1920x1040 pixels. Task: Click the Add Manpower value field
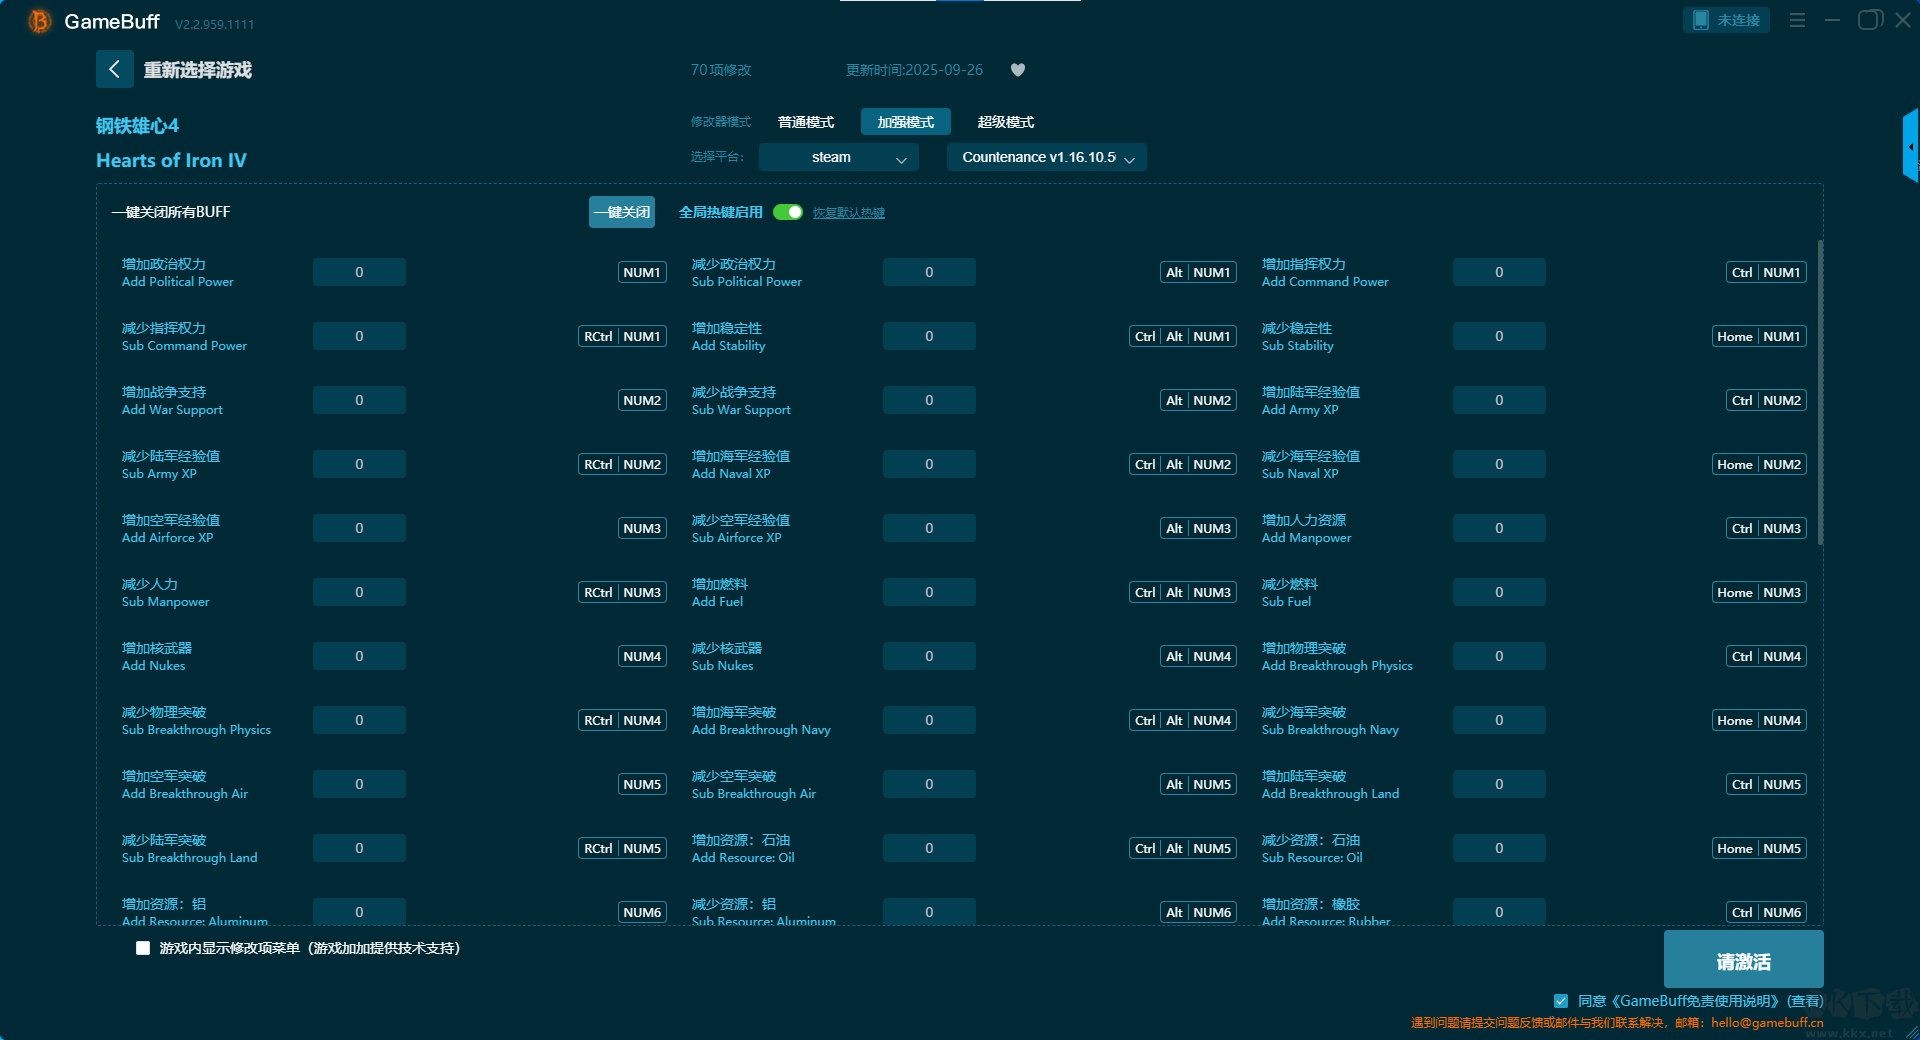pyautogui.click(x=1498, y=528)
